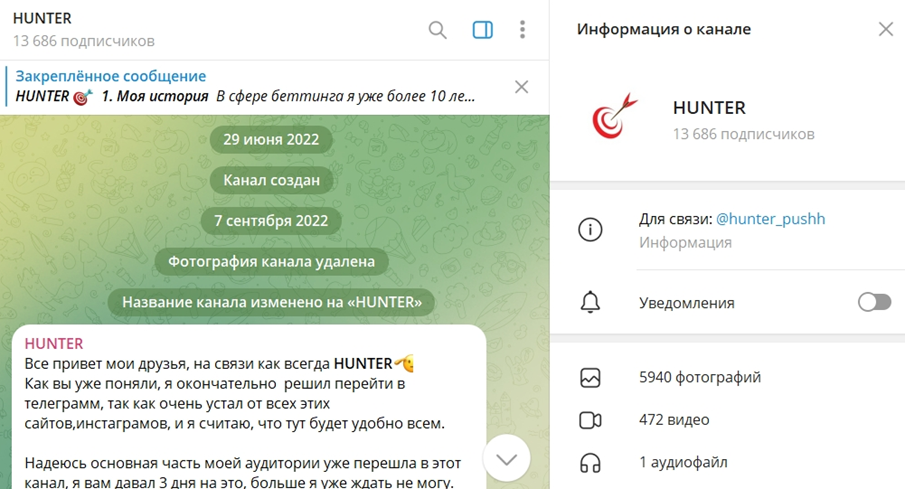
Task: Click HUNTER sender name on the message
Action: [54, 343]
